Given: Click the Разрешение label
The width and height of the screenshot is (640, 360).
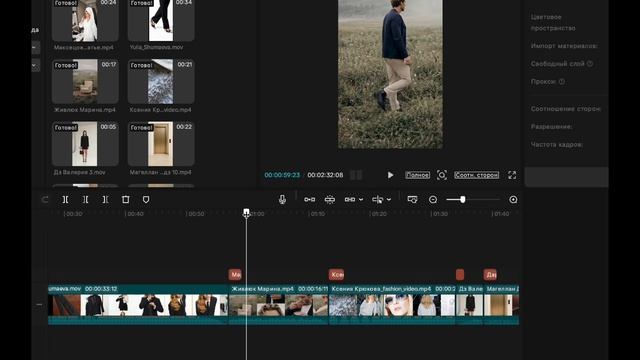Looking at the screenshot, I should 551,127.
